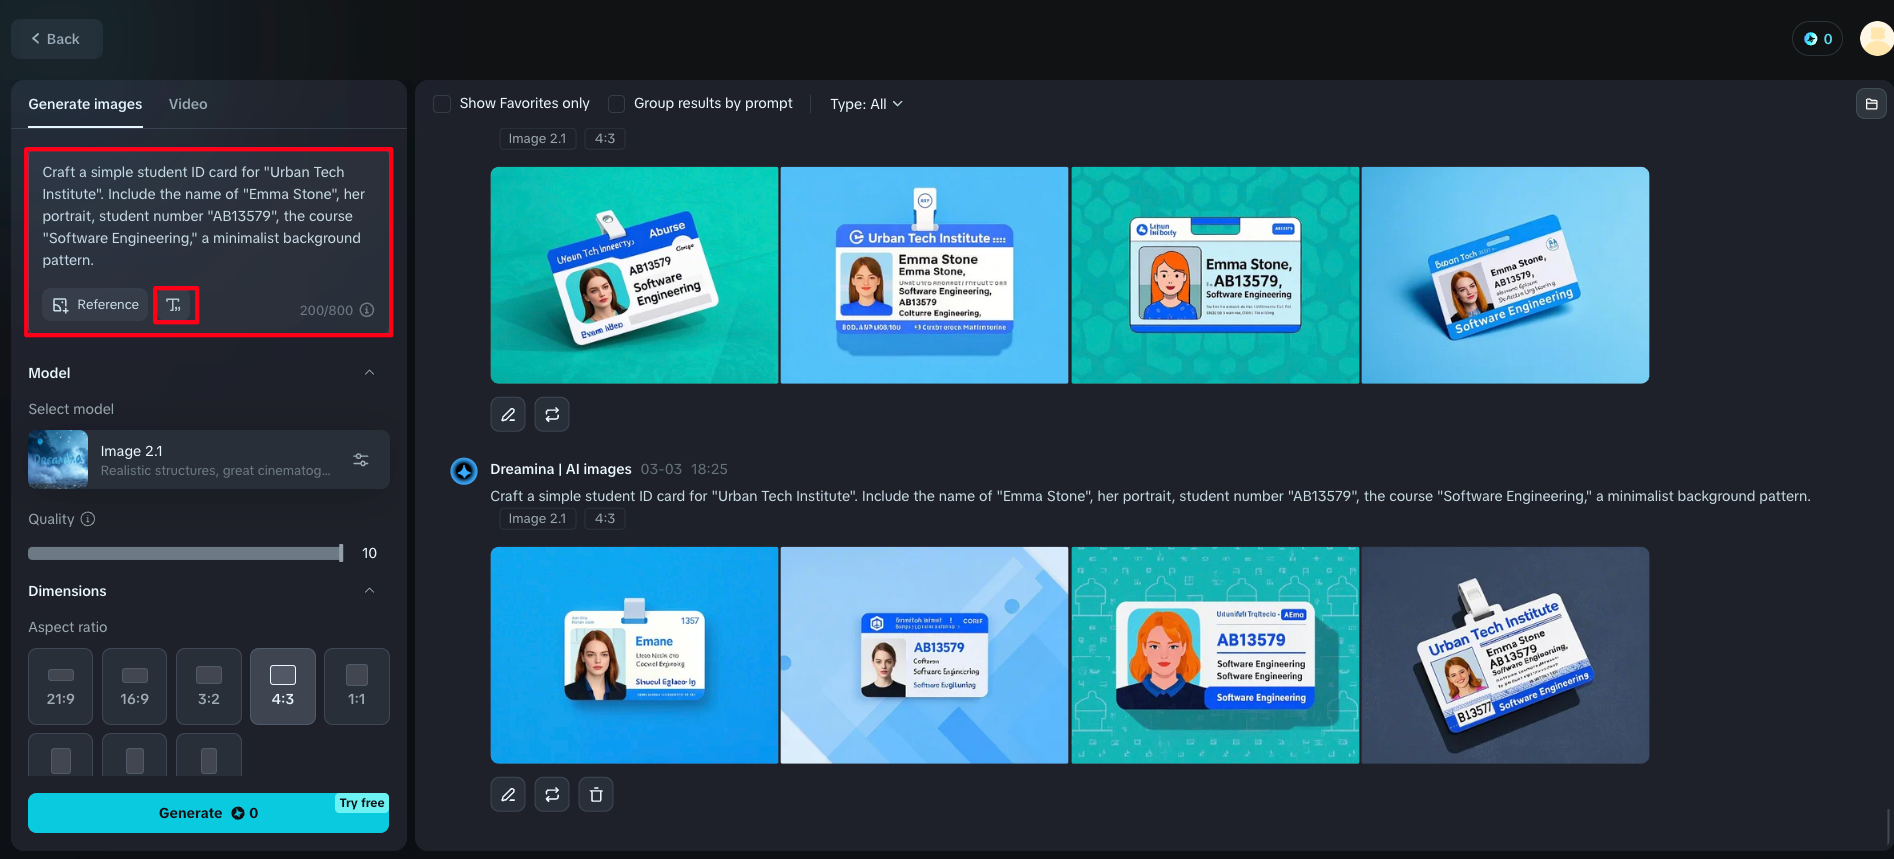Screen dimensions: 1894x859
Task: Click the results panel vertical scrollbar
Action: click(1888, 827)
